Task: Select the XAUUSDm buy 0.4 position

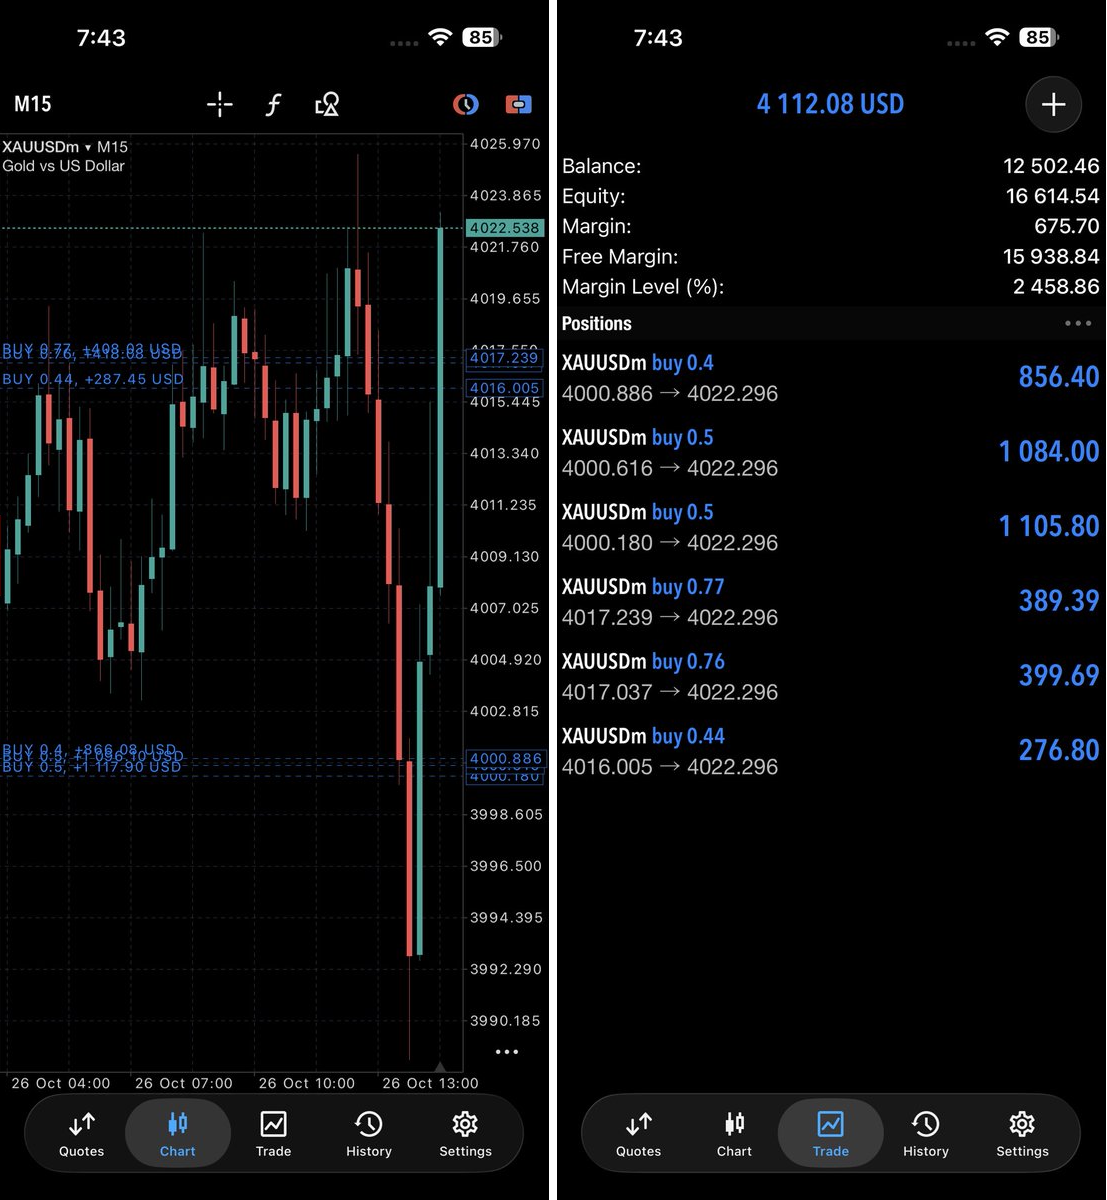Action: (830, 378)
